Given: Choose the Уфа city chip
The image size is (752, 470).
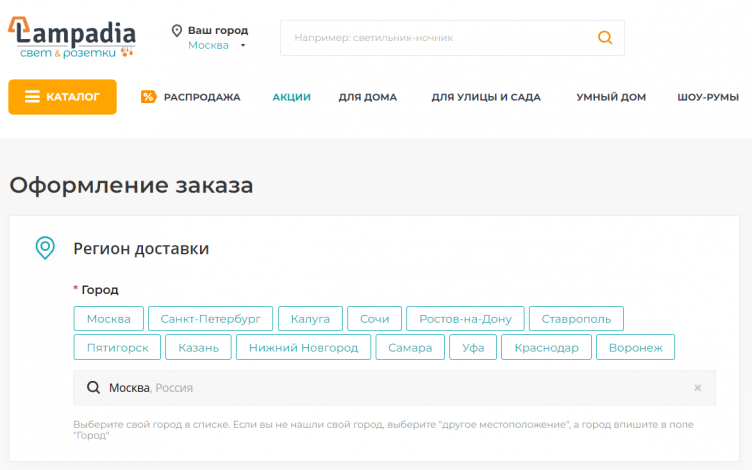Looking at the screenshot, I should click(x=473, y=347).
